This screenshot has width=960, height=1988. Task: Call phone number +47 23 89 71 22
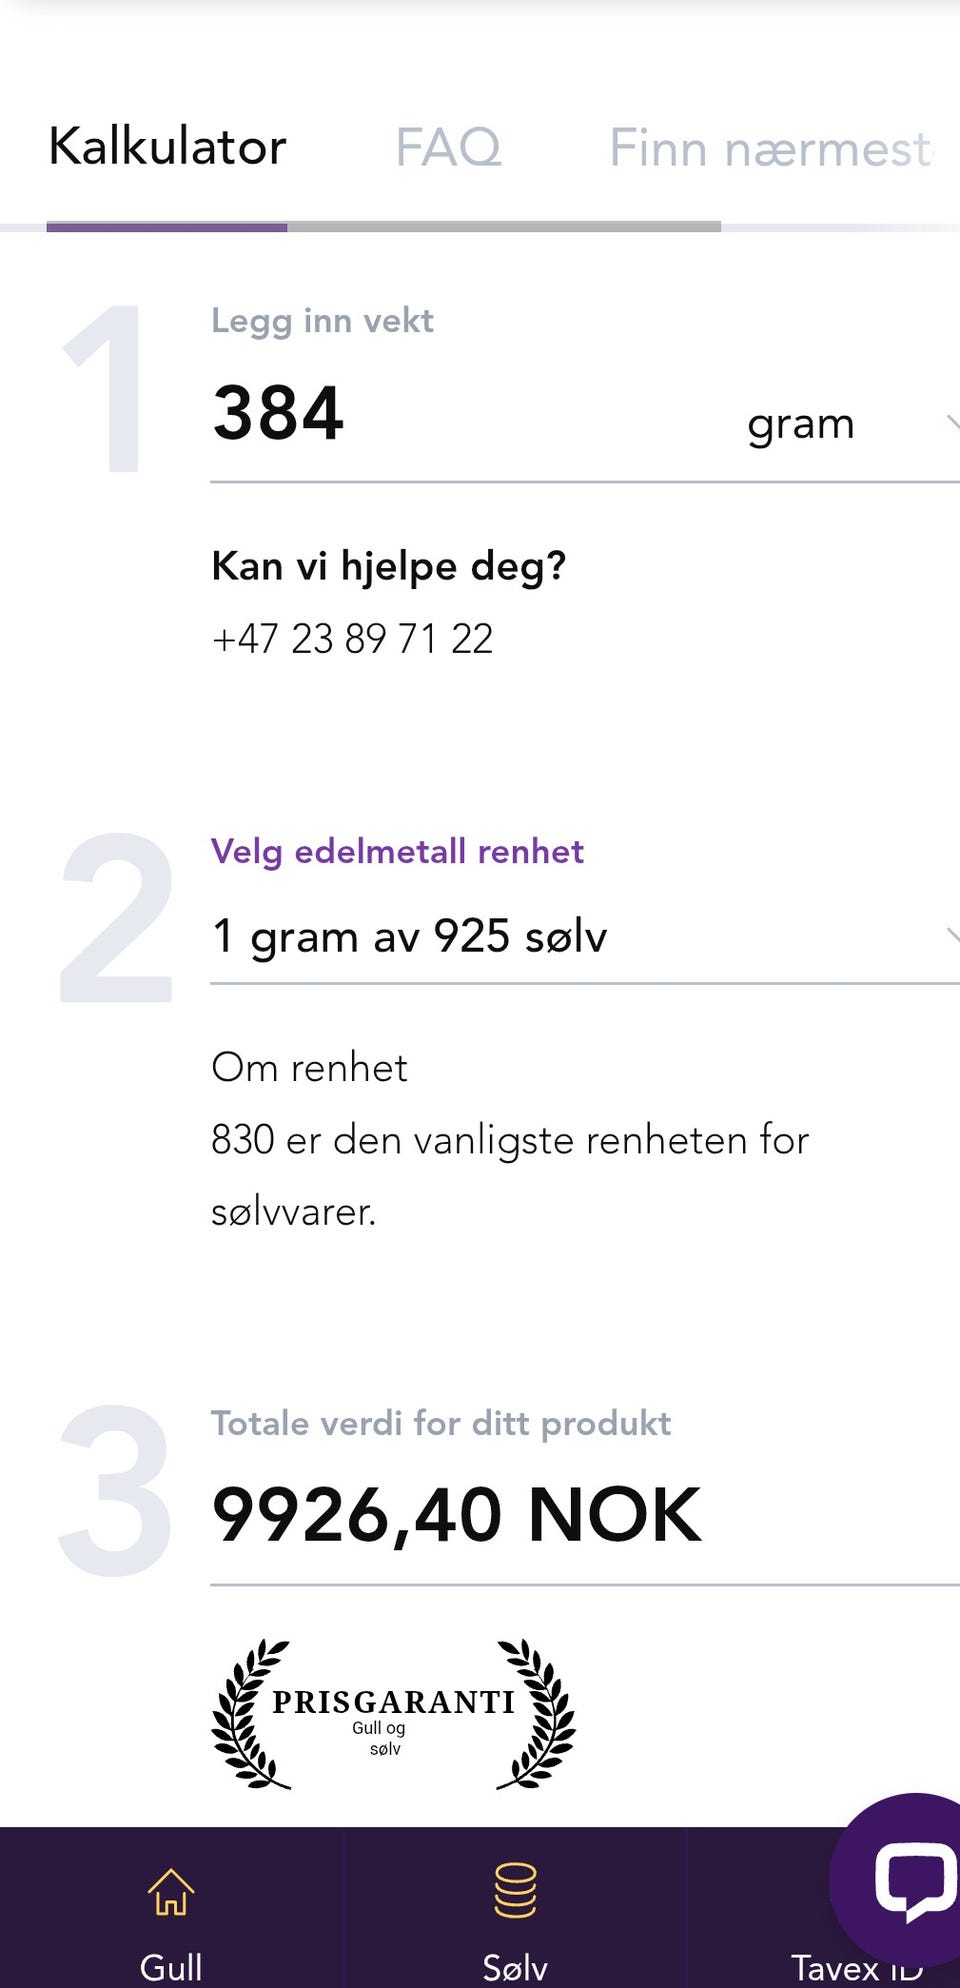coord(353,639)
